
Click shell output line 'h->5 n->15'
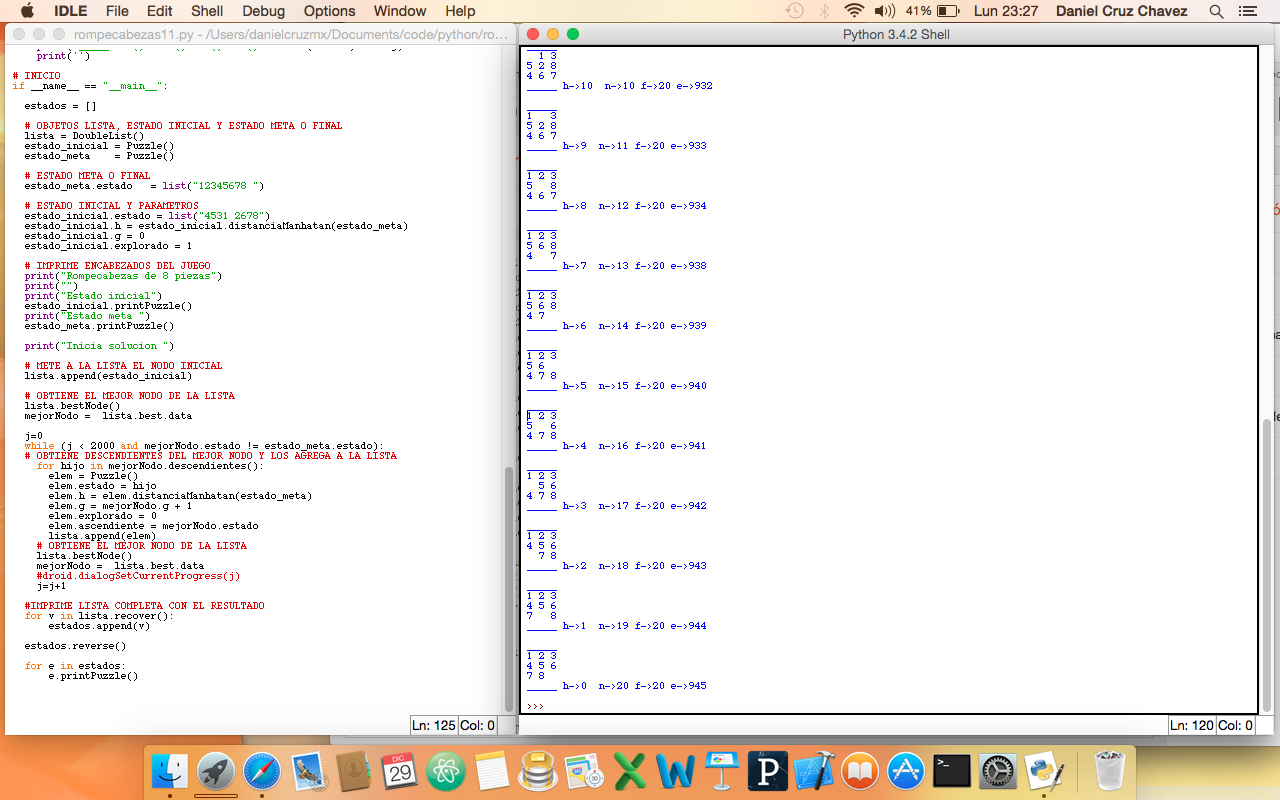[634, 386]
